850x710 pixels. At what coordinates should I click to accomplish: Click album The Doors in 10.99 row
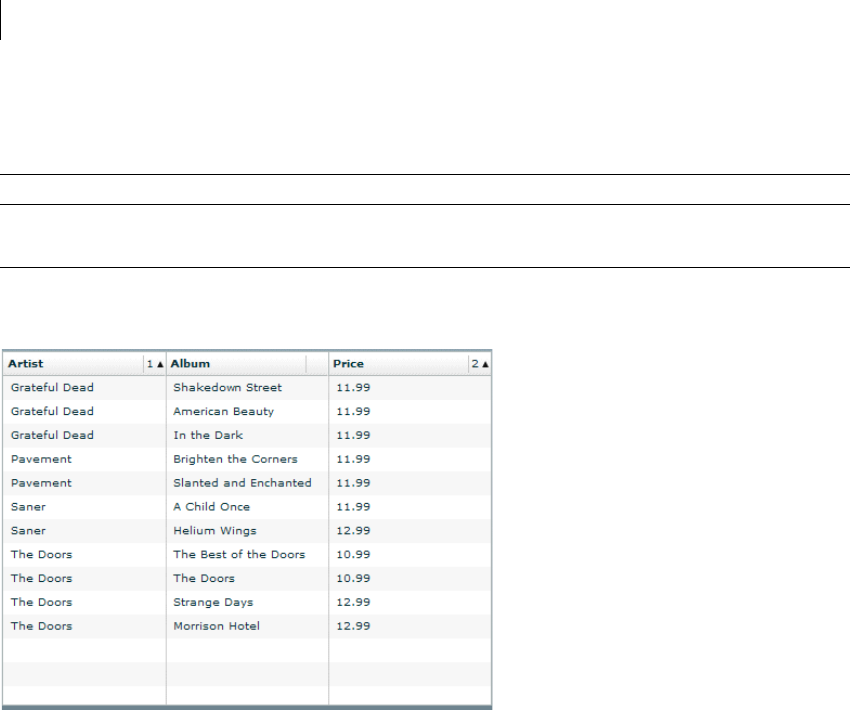pos(204,578)
